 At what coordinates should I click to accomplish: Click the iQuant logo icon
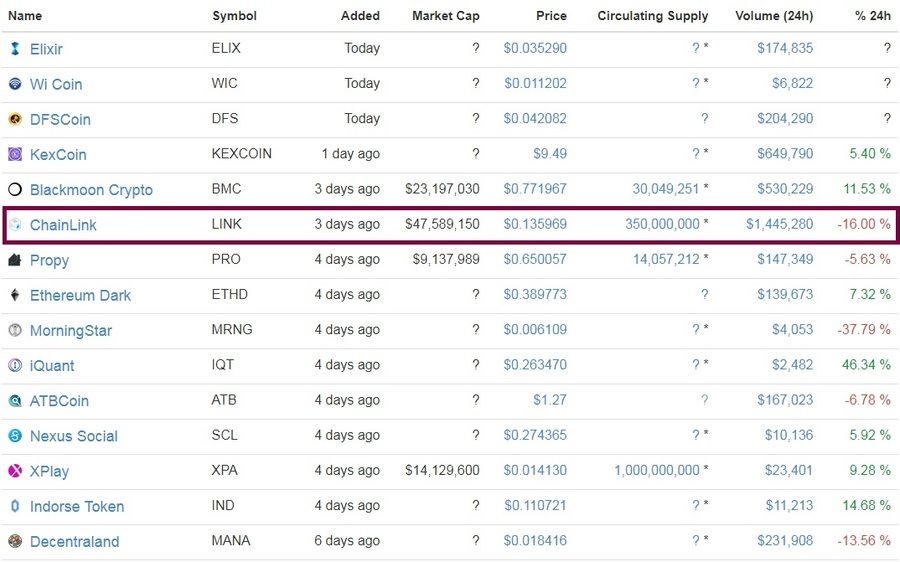[x=15, y=365]
